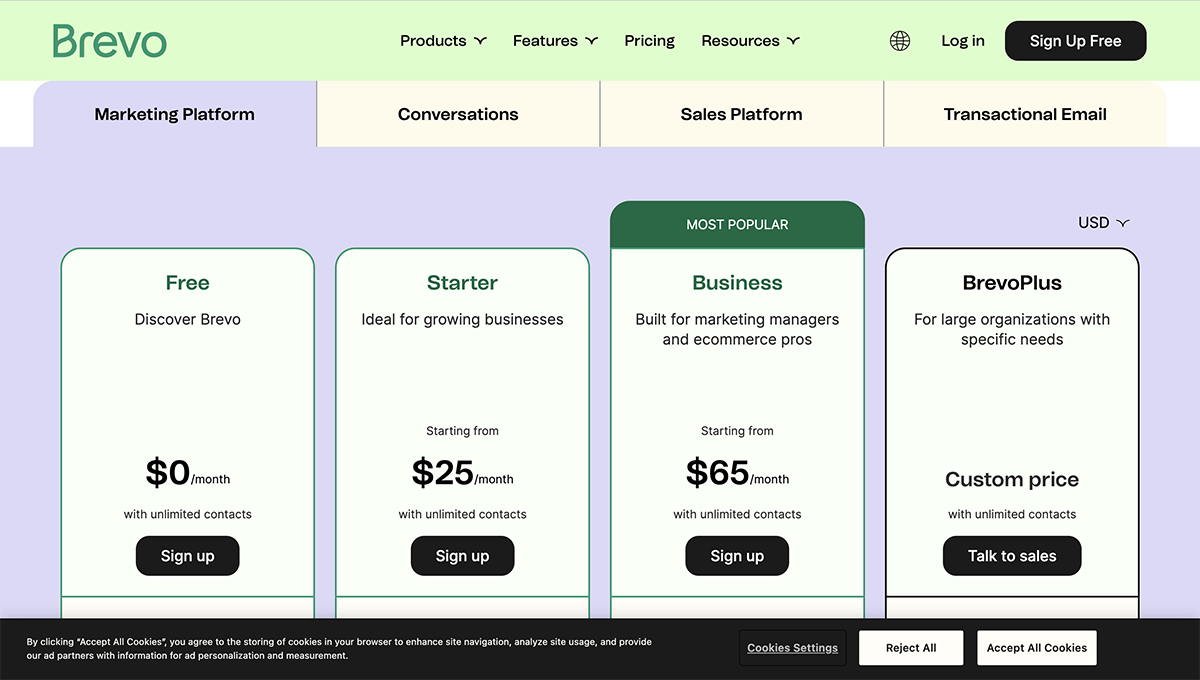Click Sign Up Free in the header
Screen dimensions: 1200x680
(1075, 40)
